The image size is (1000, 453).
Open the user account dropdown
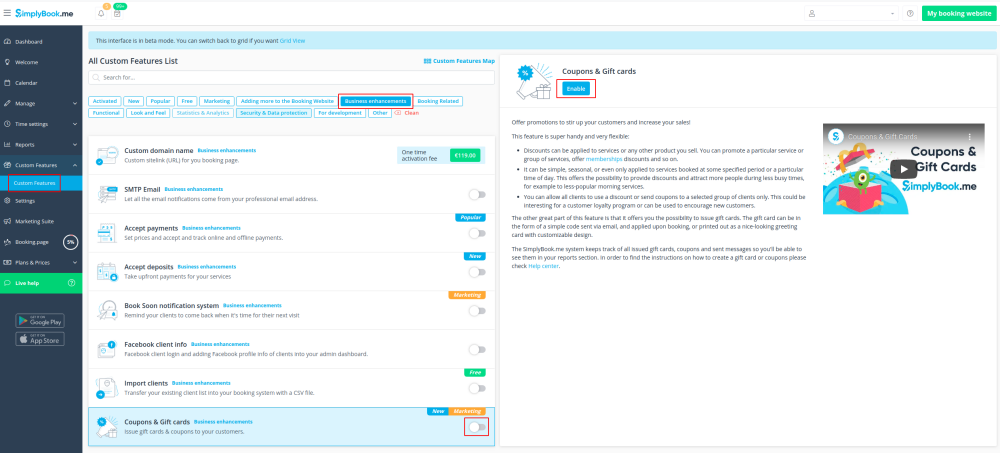click(x=850, y=14)
